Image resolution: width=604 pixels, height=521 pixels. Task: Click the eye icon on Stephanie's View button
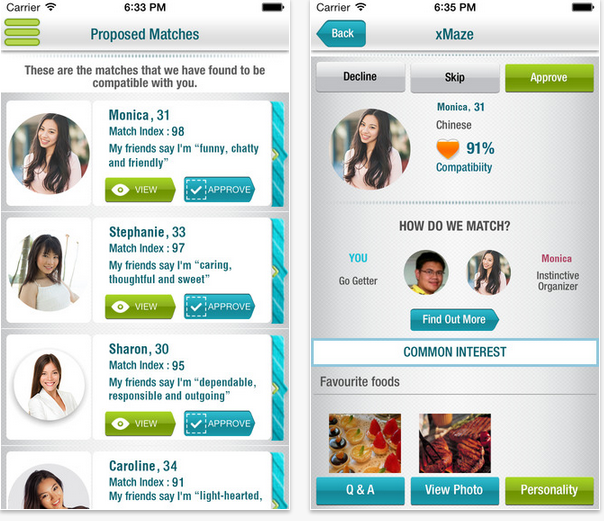(x=120, y=307)
